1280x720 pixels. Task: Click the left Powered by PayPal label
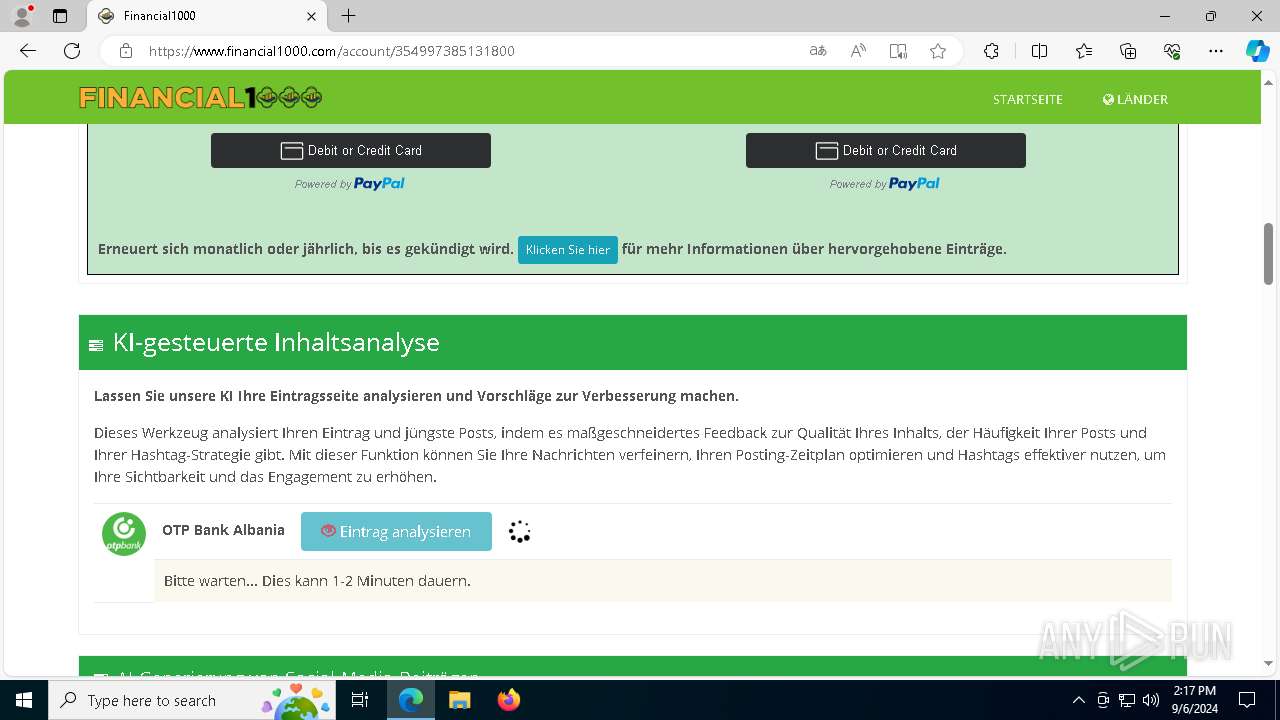pos(350,184)
